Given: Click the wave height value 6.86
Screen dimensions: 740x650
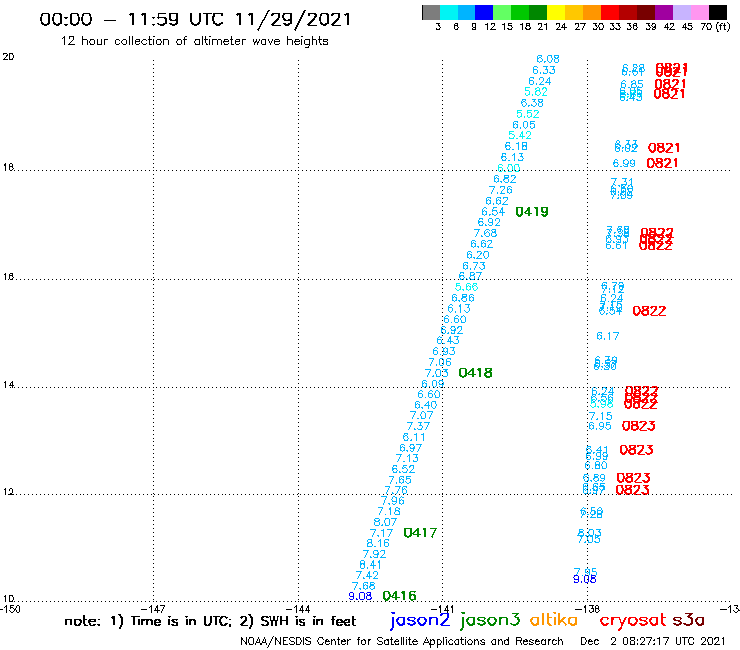Looking at the screenshot, I should click(x=463, y=298).
